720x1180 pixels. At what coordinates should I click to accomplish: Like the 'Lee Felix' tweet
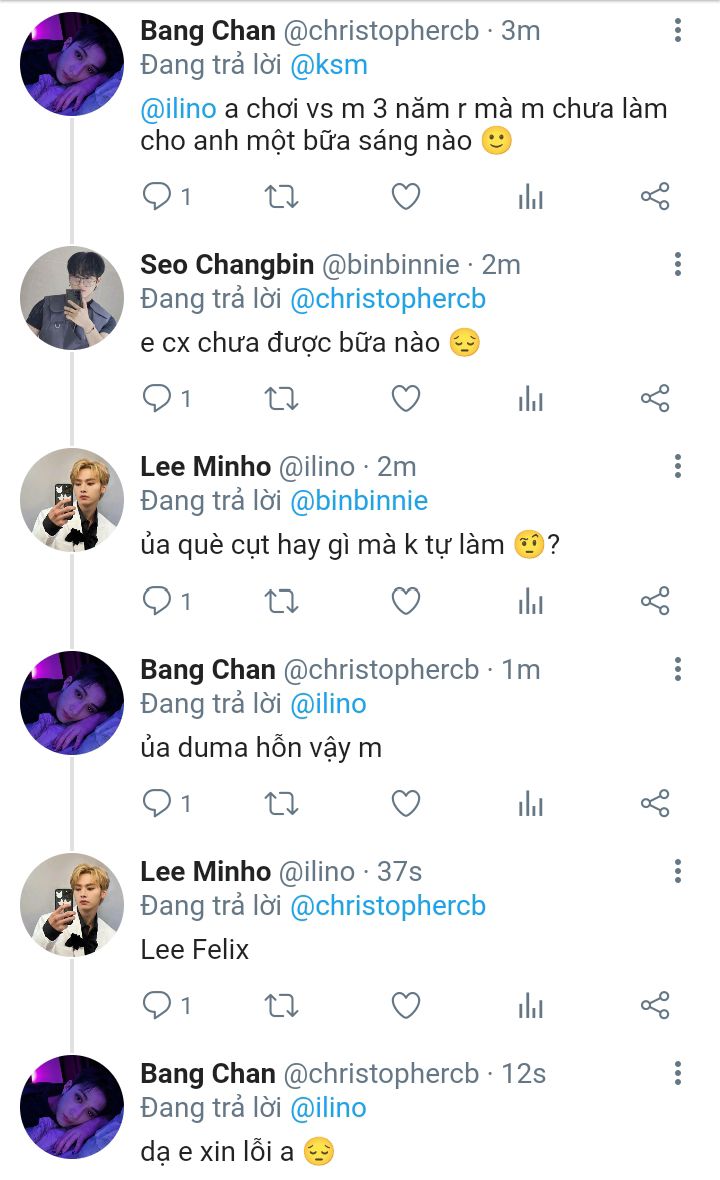pyautogui.click(x=406, y=1005)
